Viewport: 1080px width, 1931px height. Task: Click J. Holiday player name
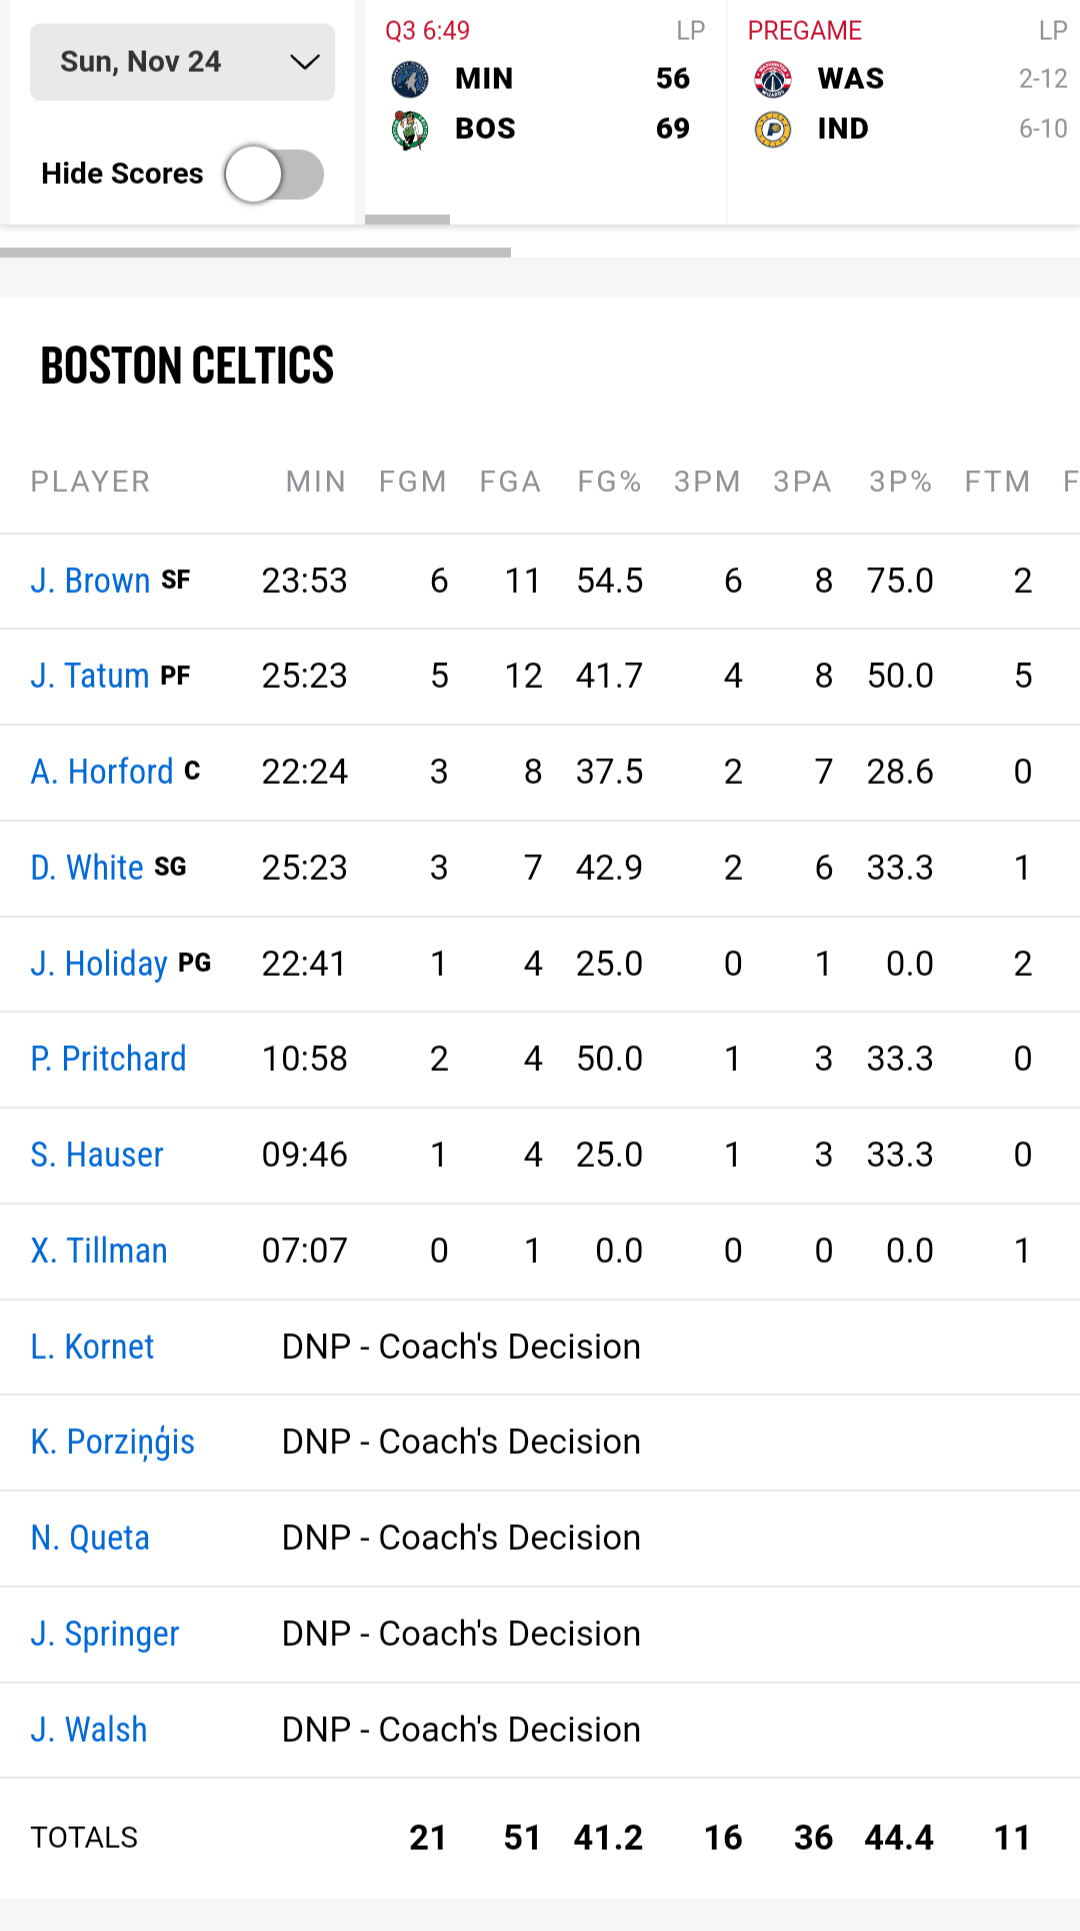coord(99,963)
